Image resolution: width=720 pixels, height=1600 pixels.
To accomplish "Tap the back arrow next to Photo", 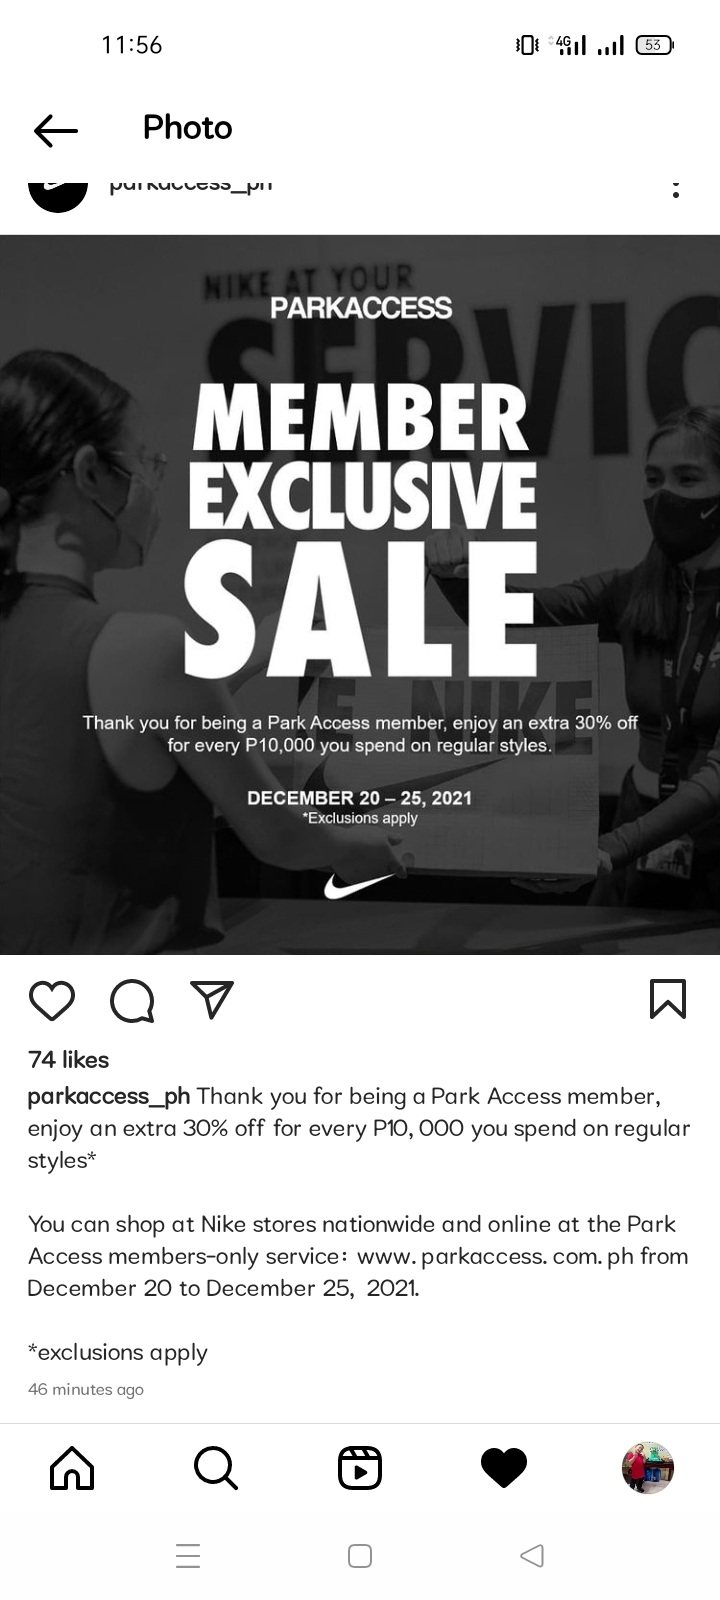I will (55, 129).
